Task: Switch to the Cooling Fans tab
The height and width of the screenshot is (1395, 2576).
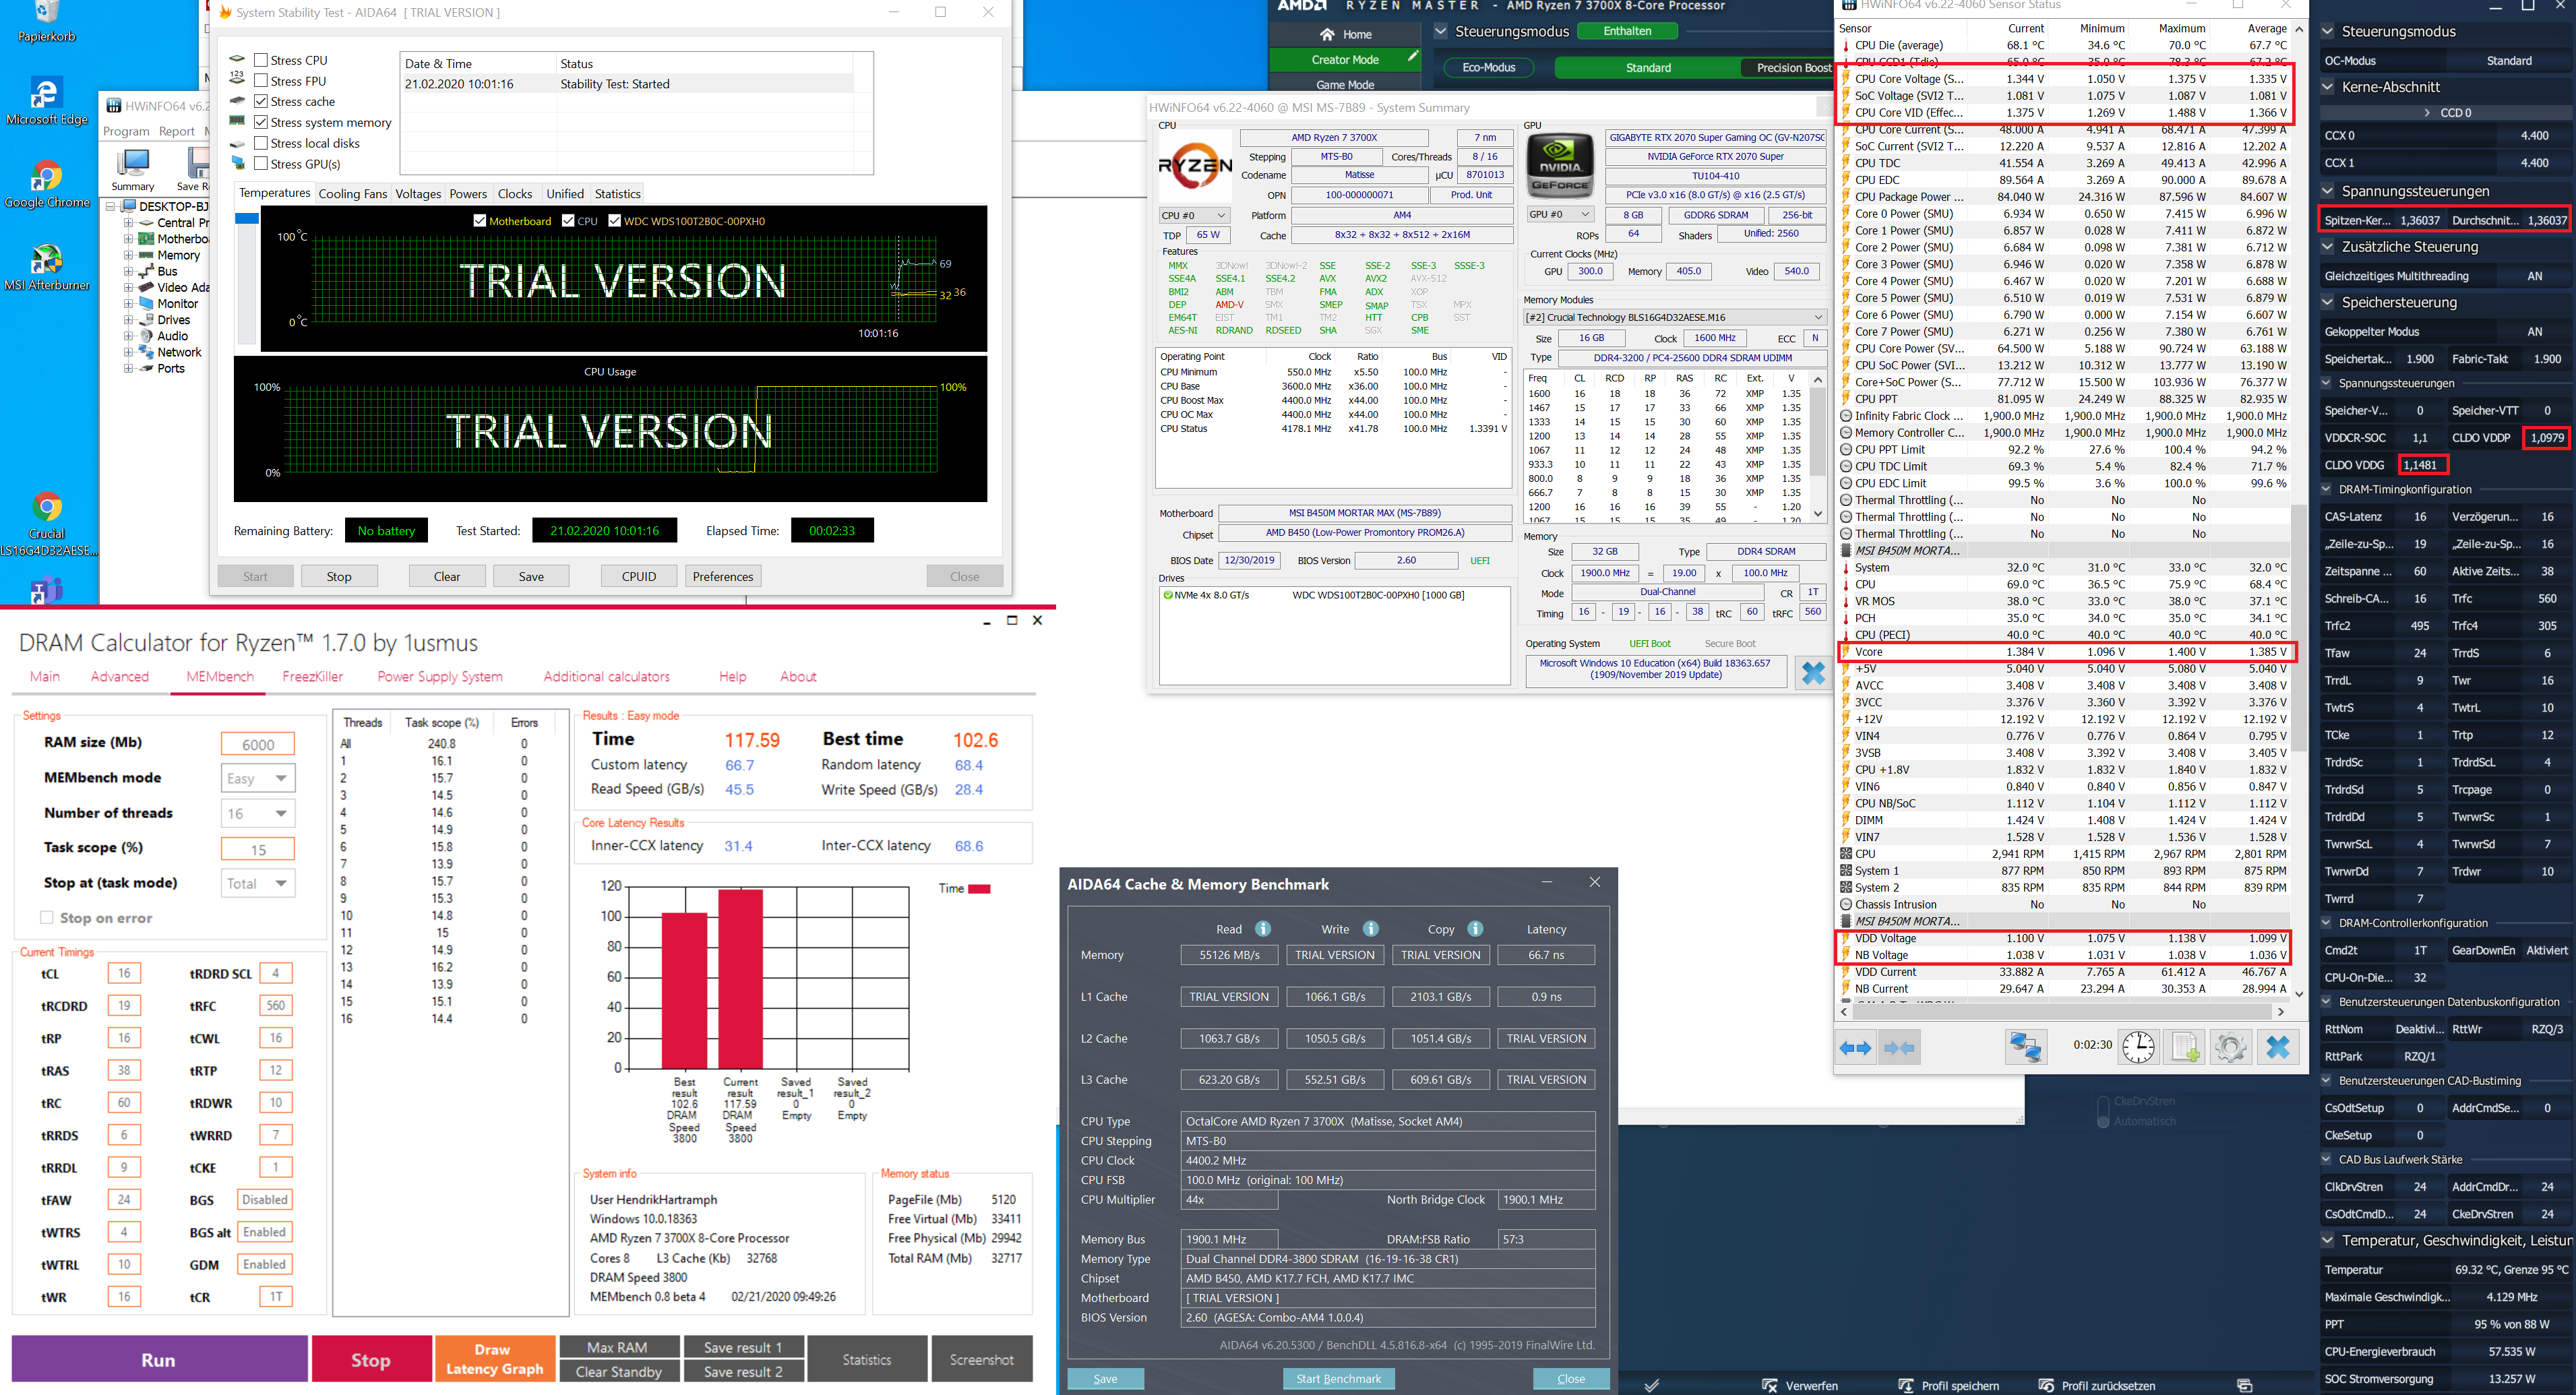Action: click(352, 194)
